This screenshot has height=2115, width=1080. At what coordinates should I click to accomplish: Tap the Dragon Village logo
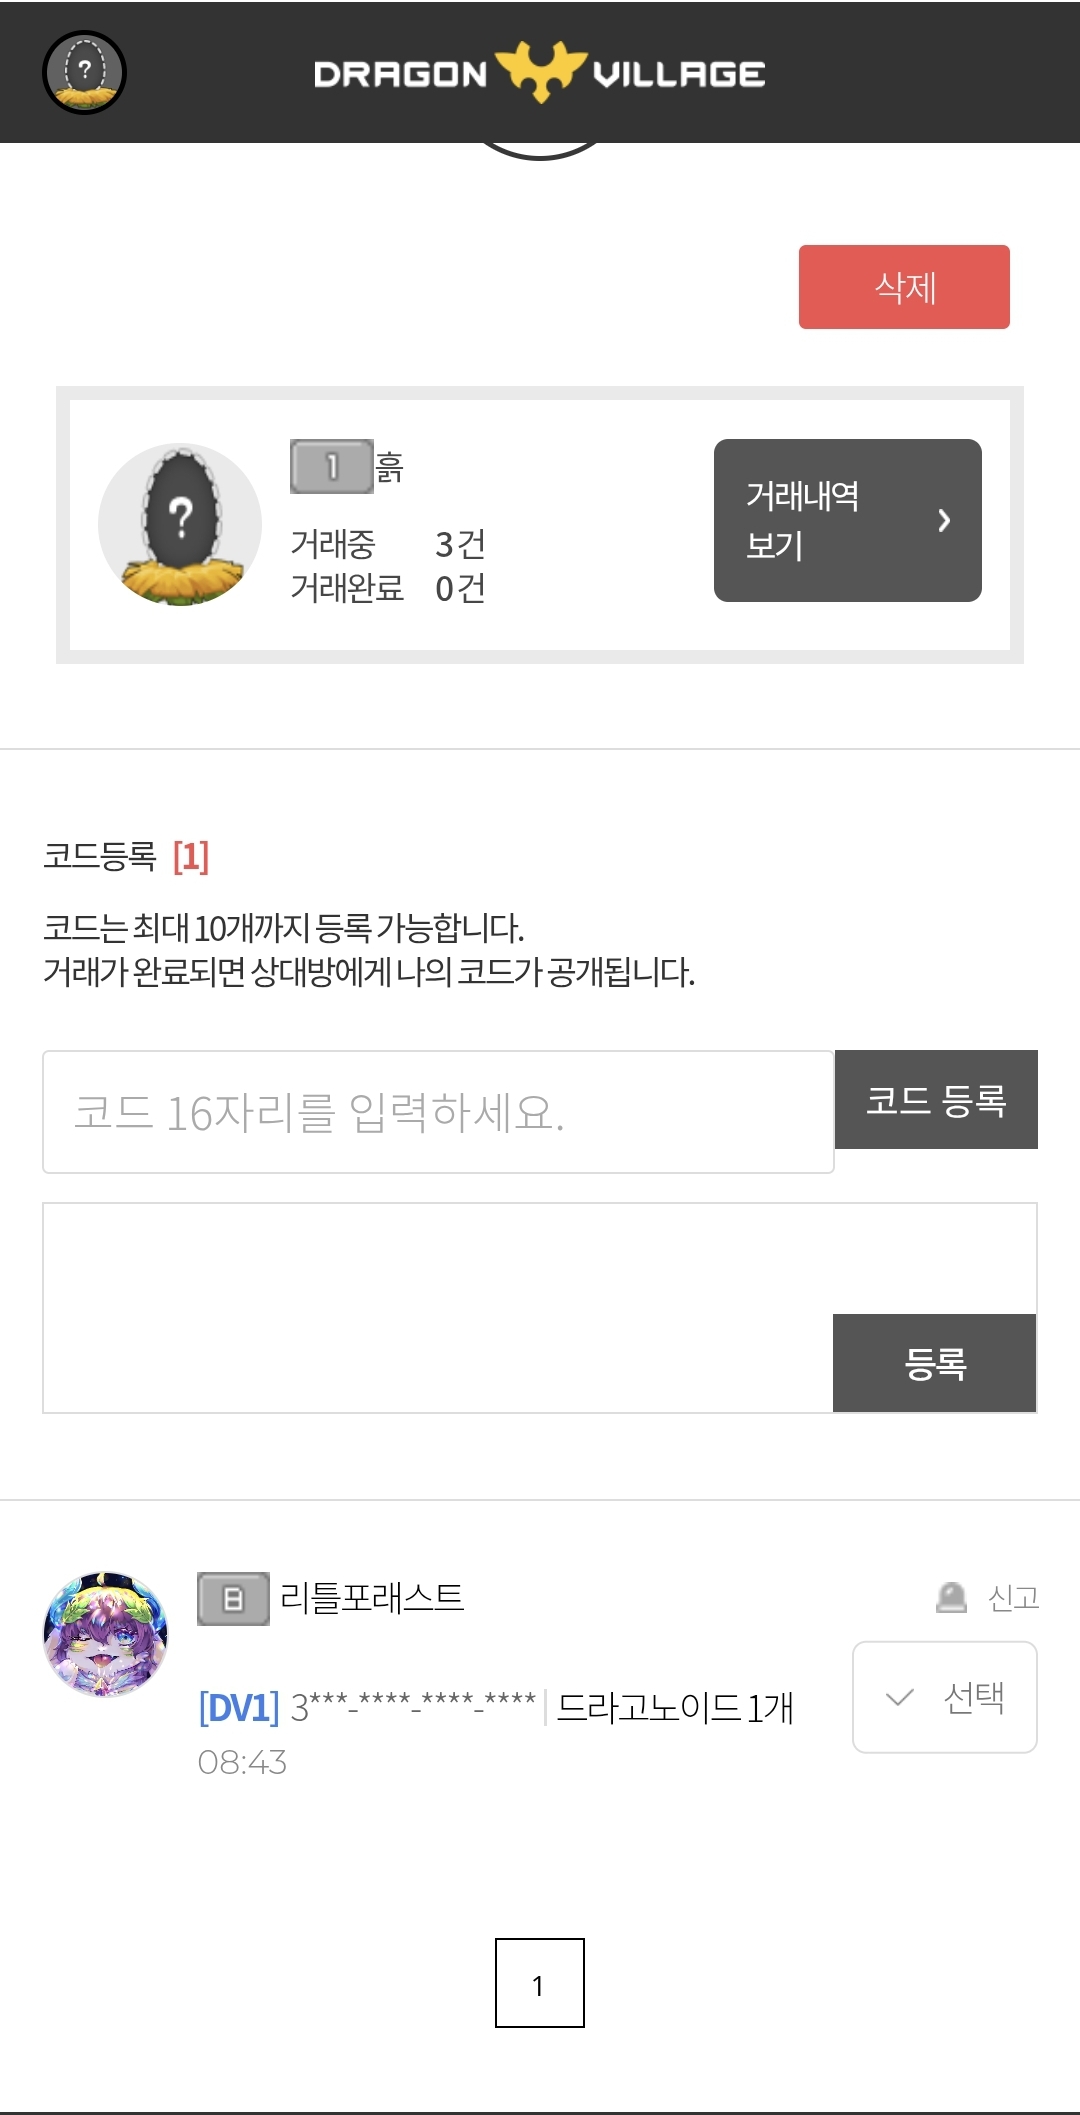[x=540, y=73]
